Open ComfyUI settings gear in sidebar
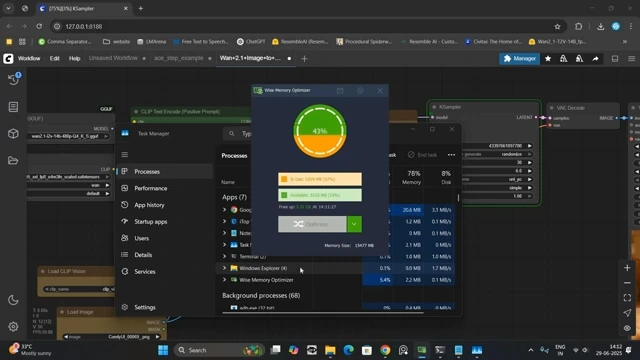 click(x=13, y=327)
